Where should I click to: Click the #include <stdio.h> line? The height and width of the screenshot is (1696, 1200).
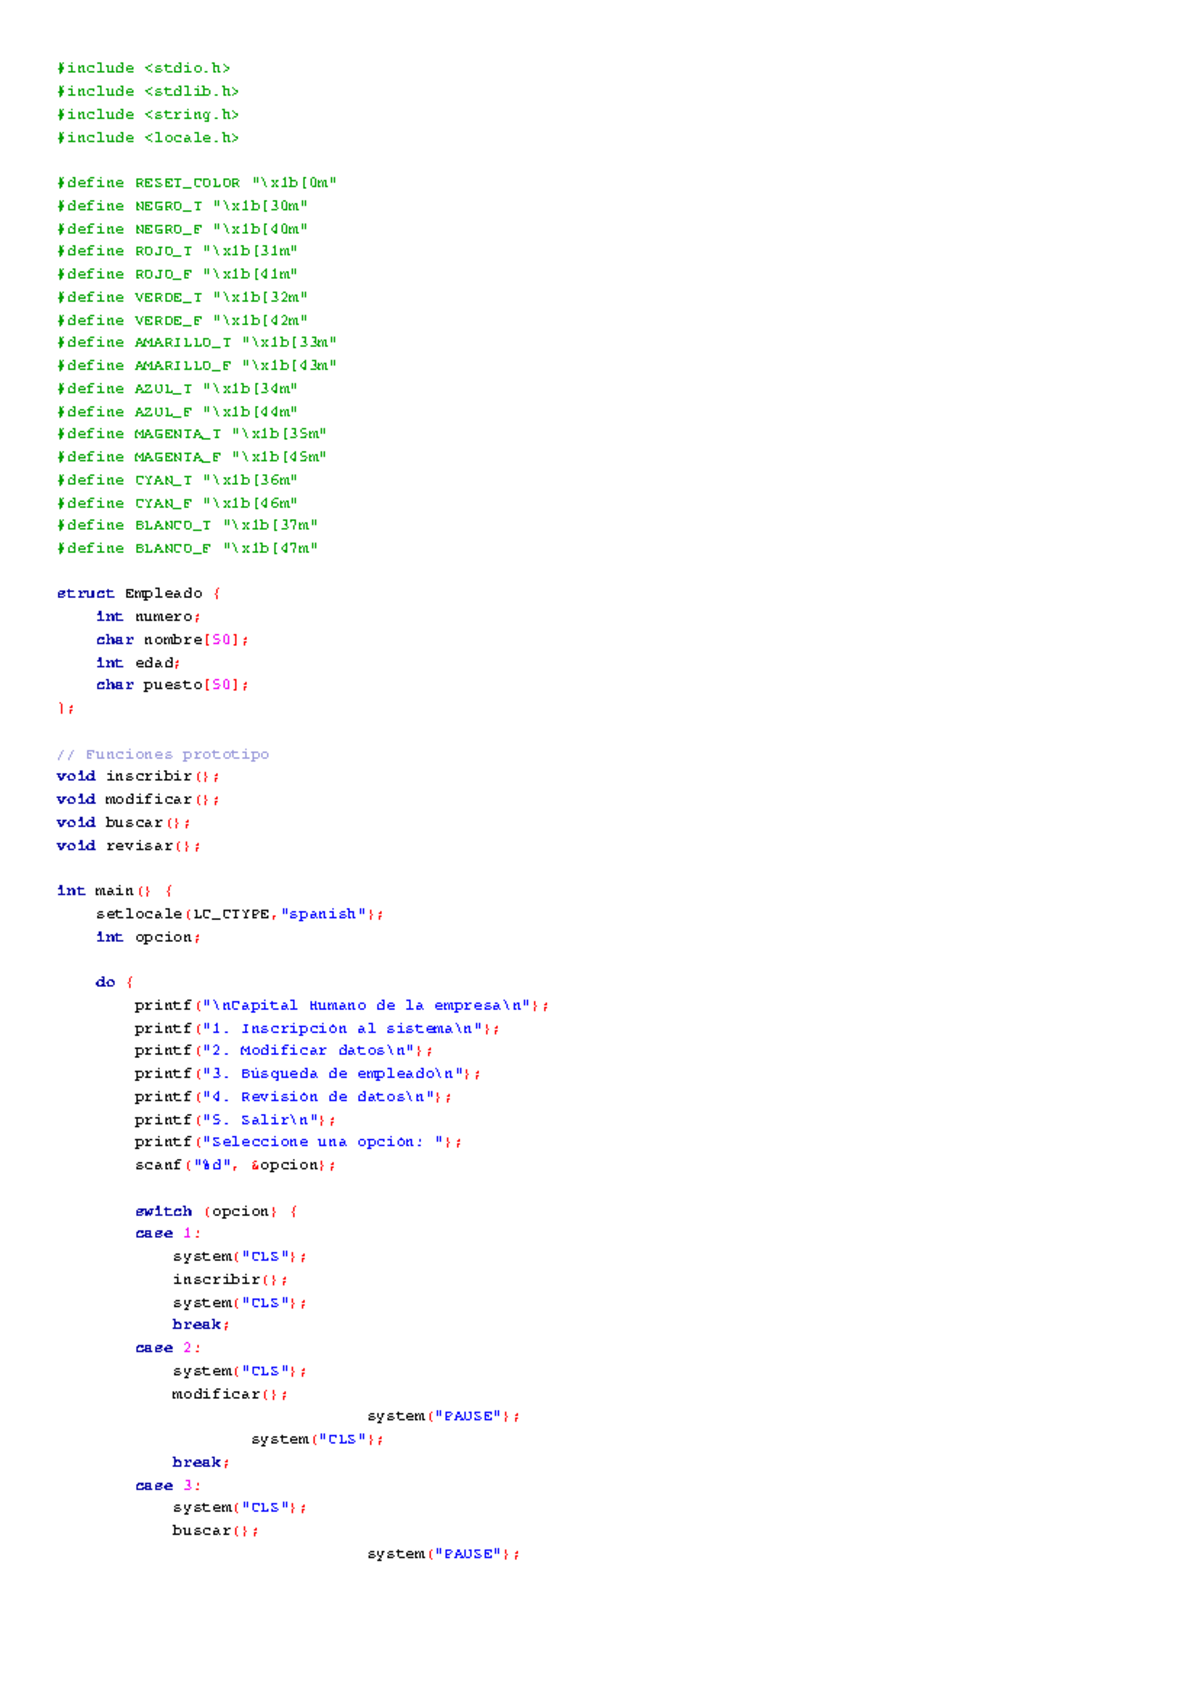[x=144, y=68]
